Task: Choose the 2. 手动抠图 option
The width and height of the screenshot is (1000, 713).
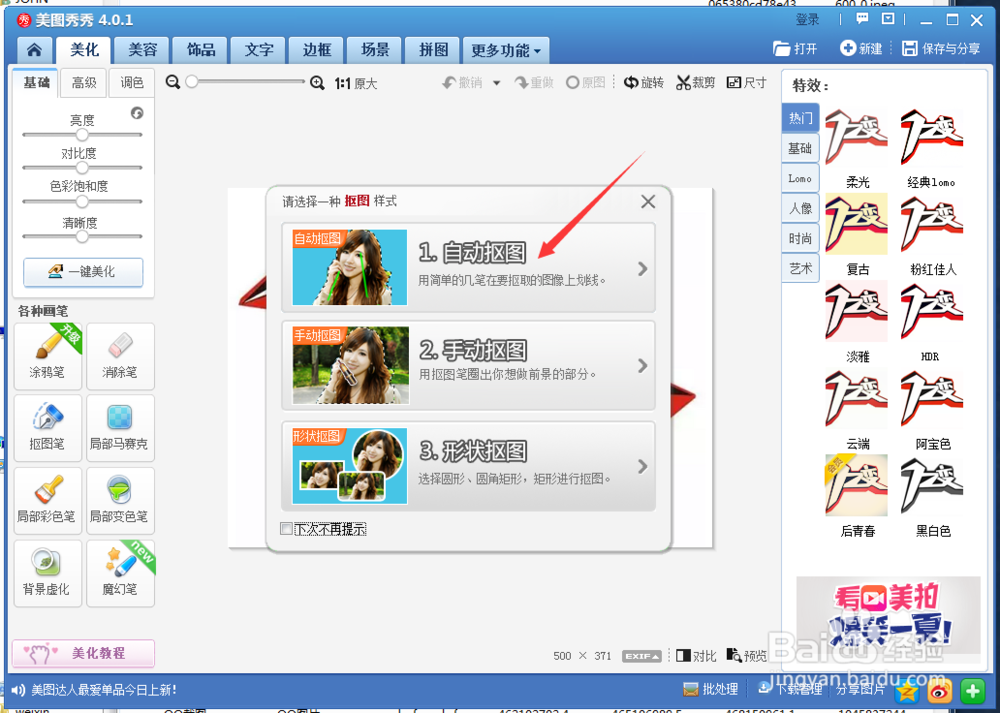Action: coord(468,365)
